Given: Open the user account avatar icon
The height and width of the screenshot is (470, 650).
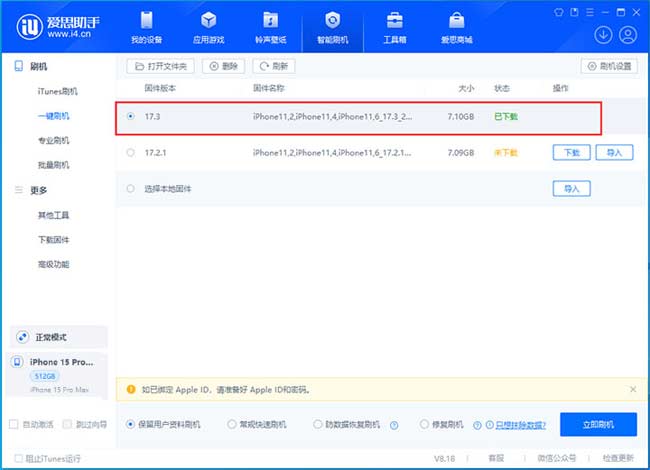Looking at the screenshot, I should tap(628, 35).
